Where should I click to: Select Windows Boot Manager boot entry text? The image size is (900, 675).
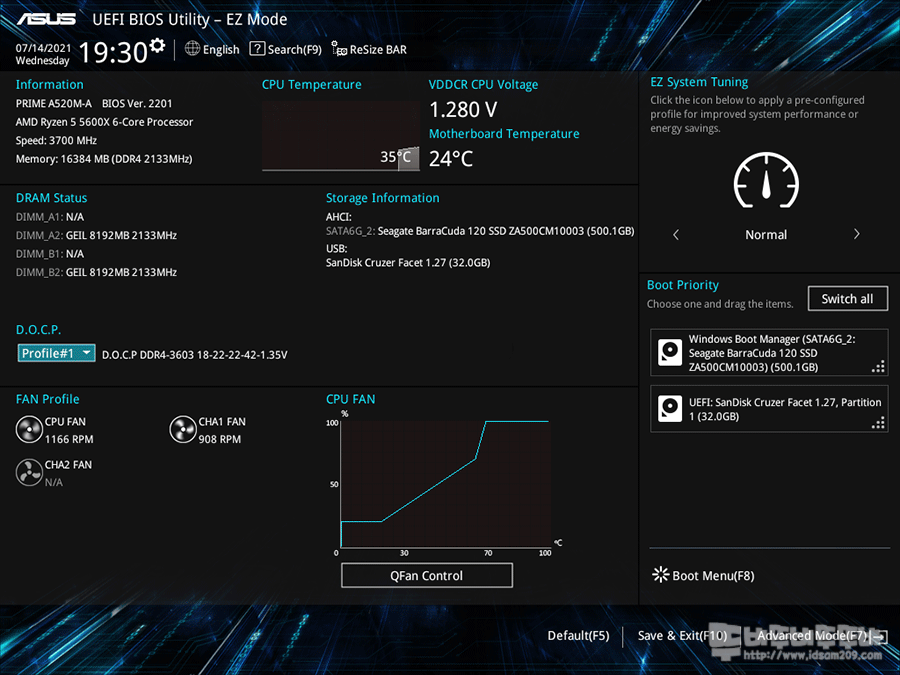point(772,353)
